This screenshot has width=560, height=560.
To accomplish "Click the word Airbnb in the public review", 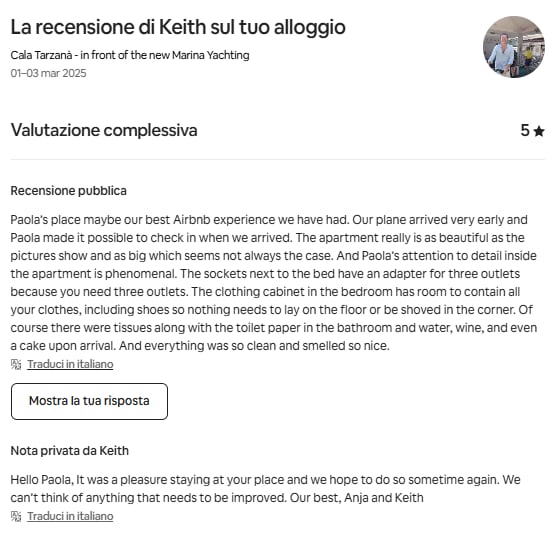I will click(x=192, y=220).
